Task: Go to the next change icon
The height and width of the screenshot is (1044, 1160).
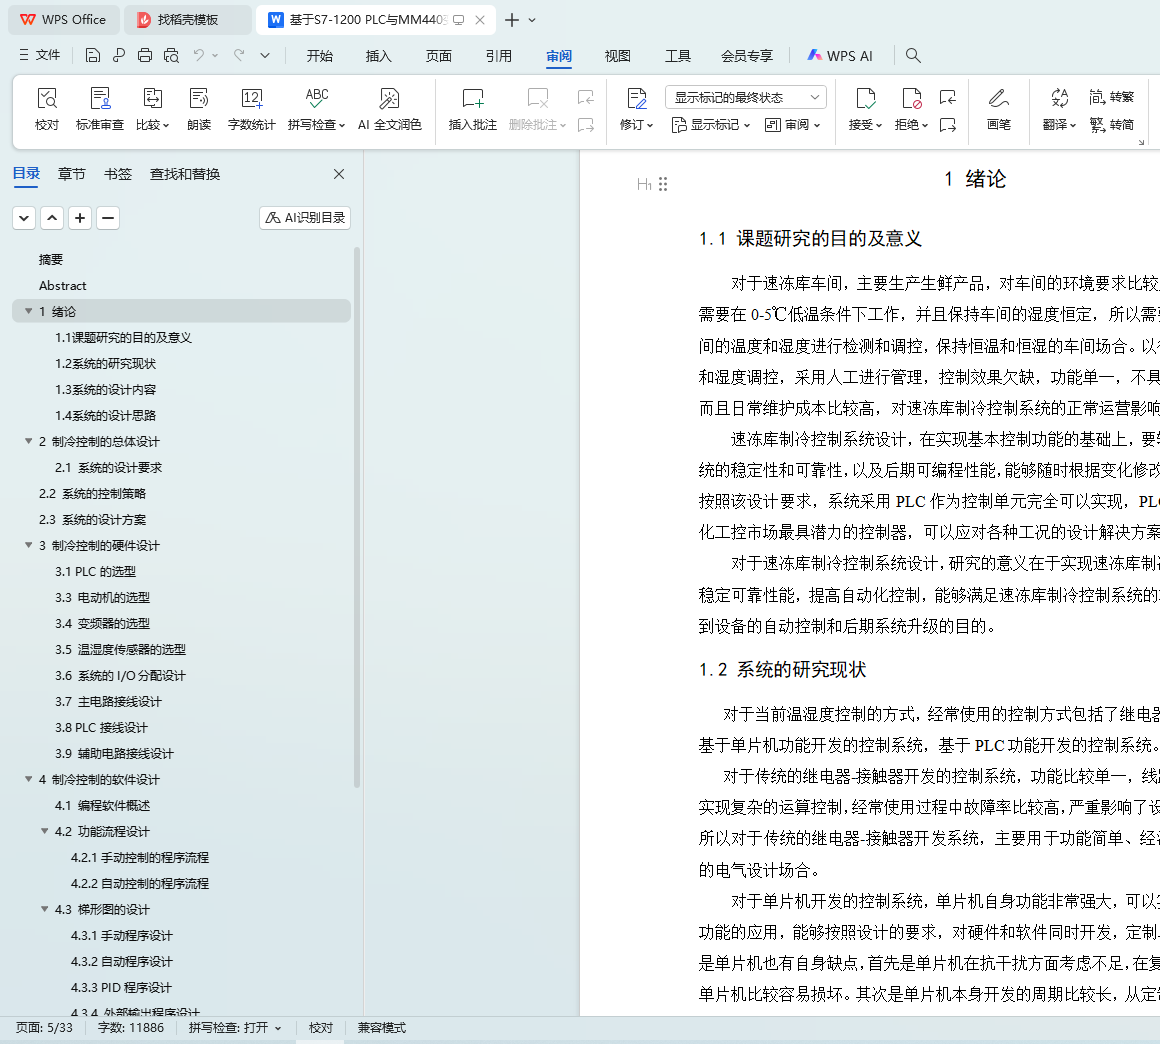Action: (x=948, y=125)
